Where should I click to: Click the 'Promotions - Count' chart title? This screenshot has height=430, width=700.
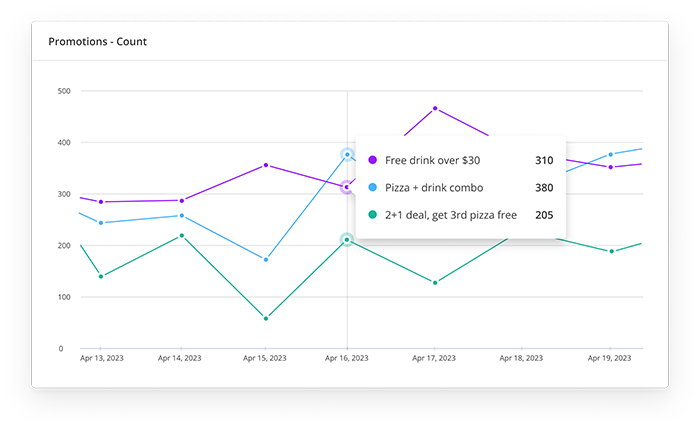click(96, 43)
